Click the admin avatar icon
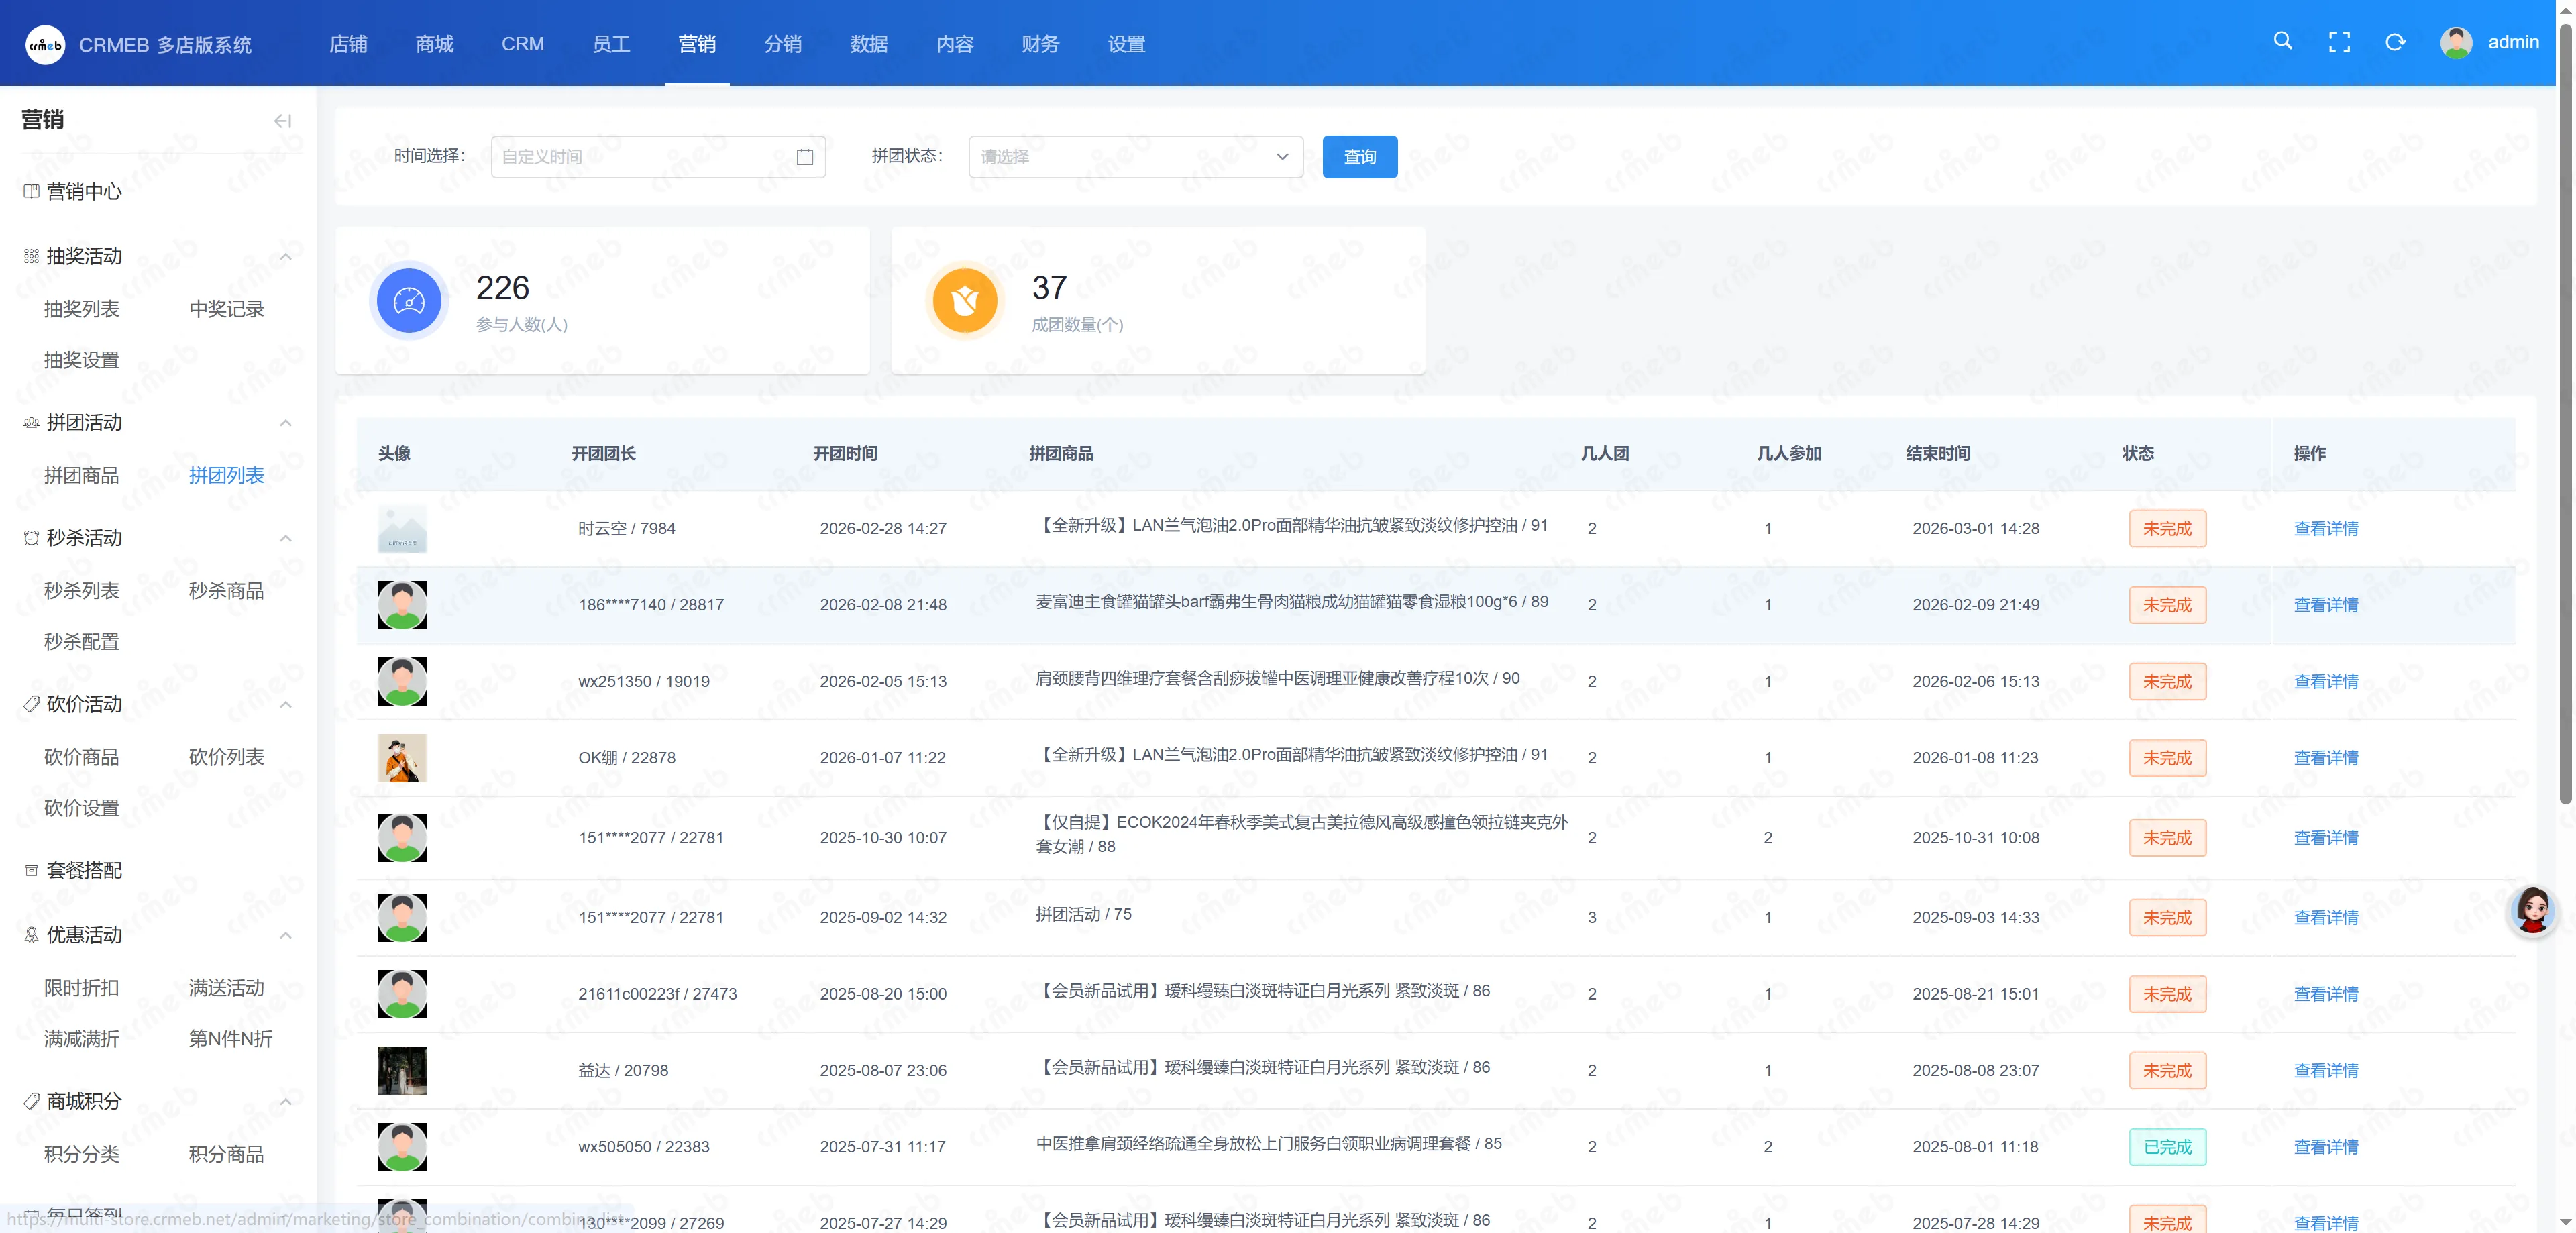2576x1233 pixels. 2456,42
